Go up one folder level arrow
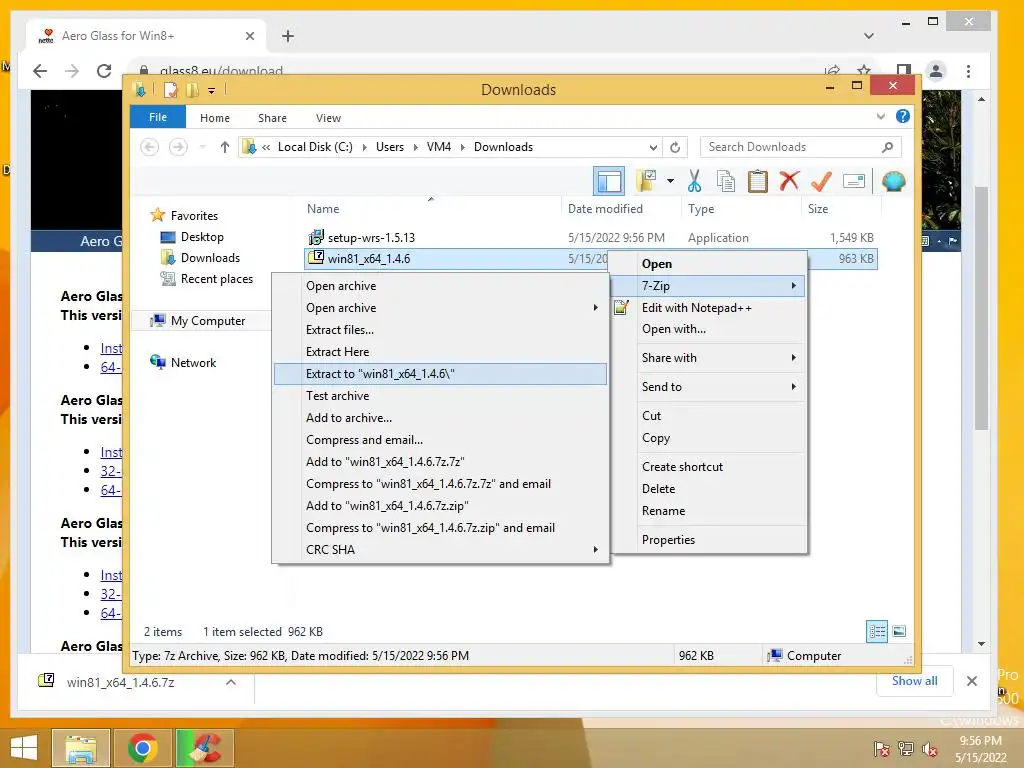1024x768 pixels. point(225,147)
